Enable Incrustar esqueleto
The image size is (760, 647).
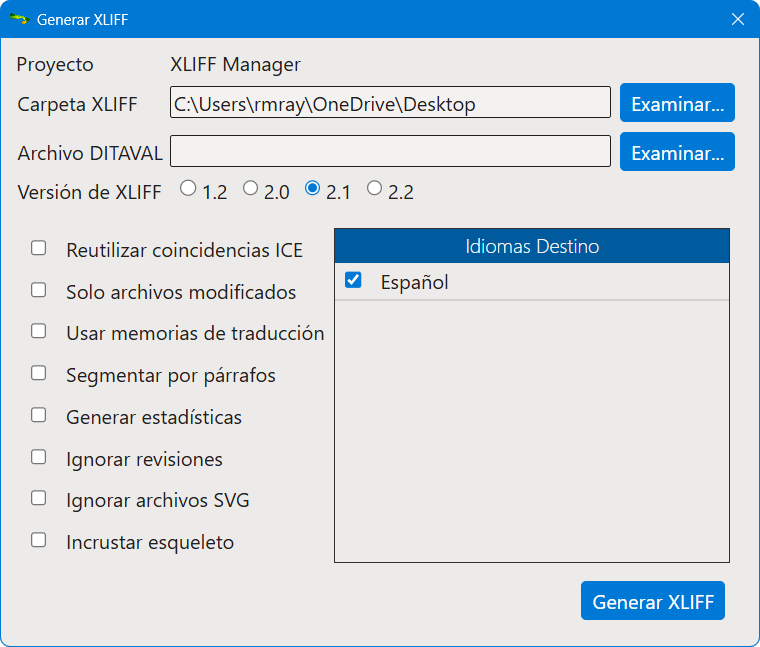pos(39,540)
